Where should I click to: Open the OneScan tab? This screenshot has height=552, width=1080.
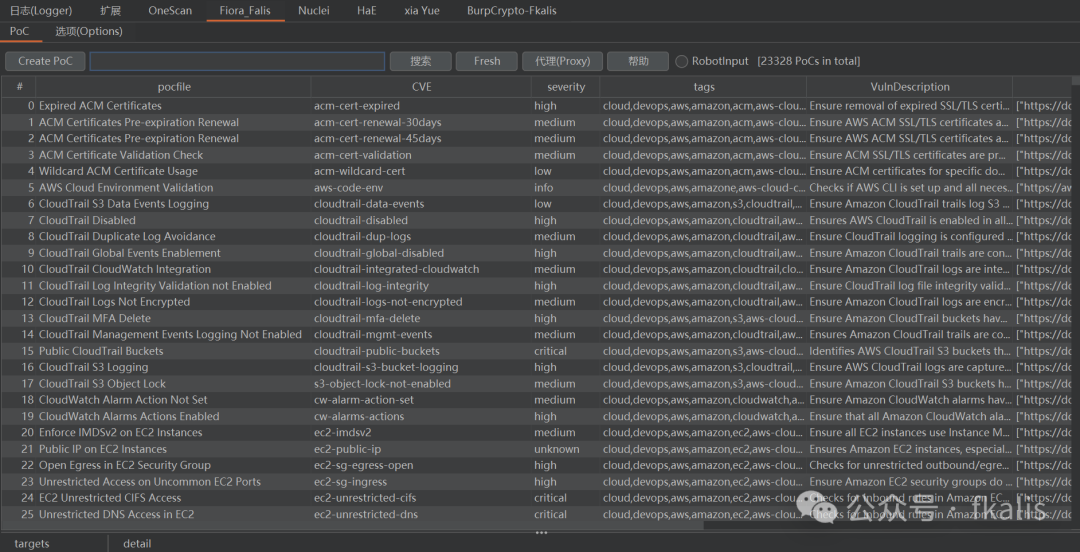pyautogui.click(x=170, y=10)
